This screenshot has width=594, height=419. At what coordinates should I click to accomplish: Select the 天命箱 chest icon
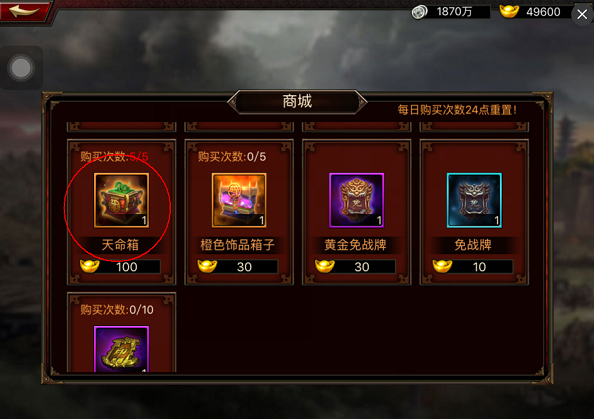[x=121, y=200]
